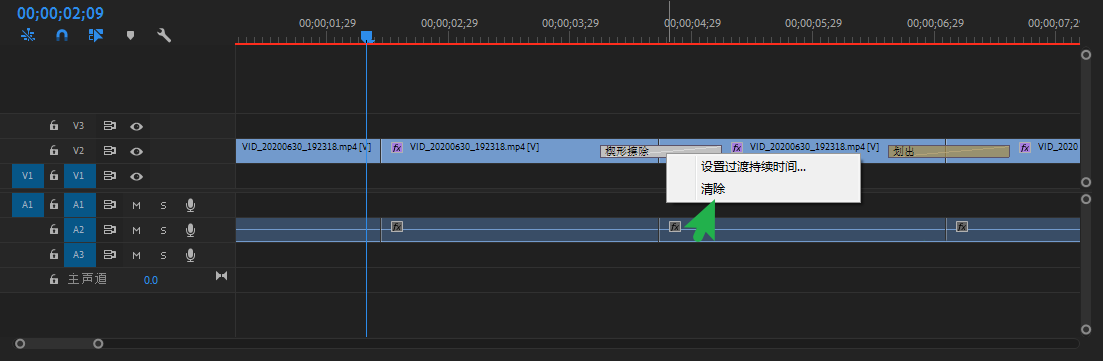Toggle lock on video track V1
Viewport: 1103px width, 361px height.
click(x=53, y=176)
